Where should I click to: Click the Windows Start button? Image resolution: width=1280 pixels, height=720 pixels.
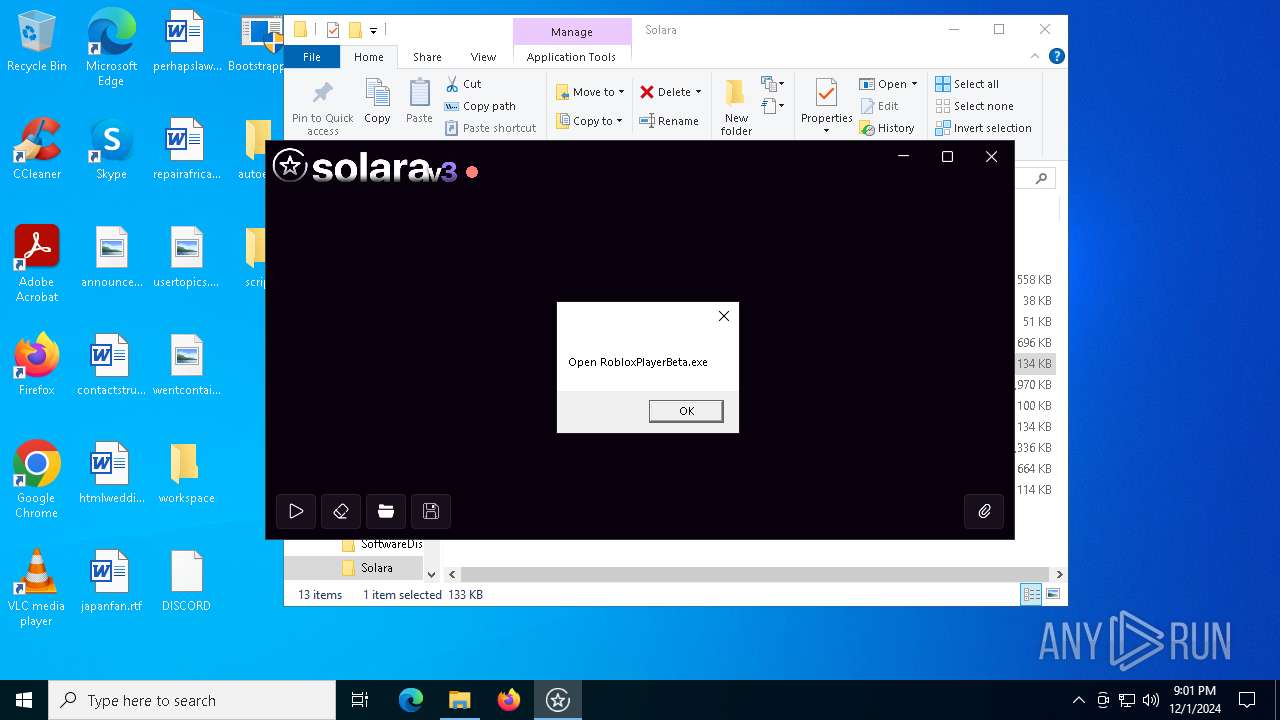pyautogui.click(x=24, y=700)
